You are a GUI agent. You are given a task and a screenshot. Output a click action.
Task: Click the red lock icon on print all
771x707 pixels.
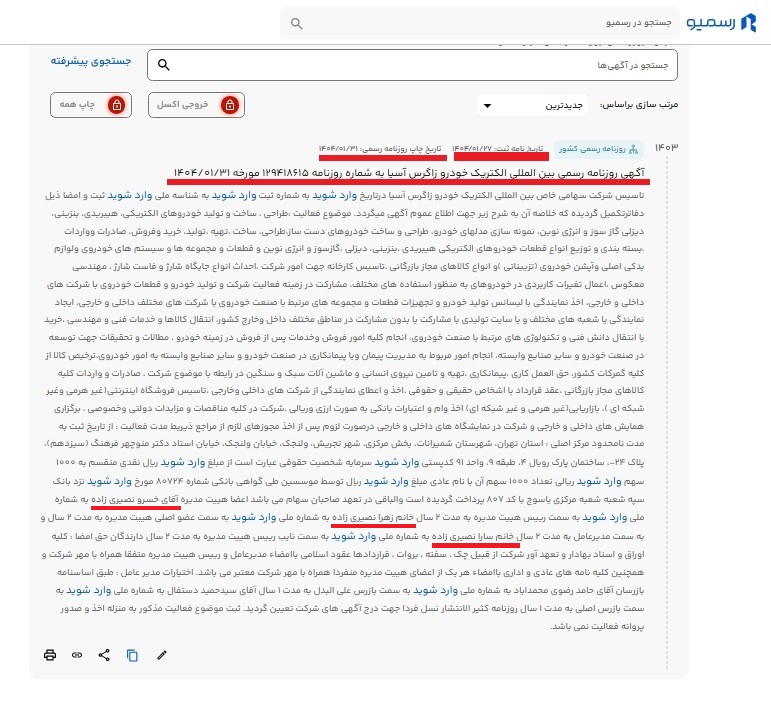[x=117, y=105]
